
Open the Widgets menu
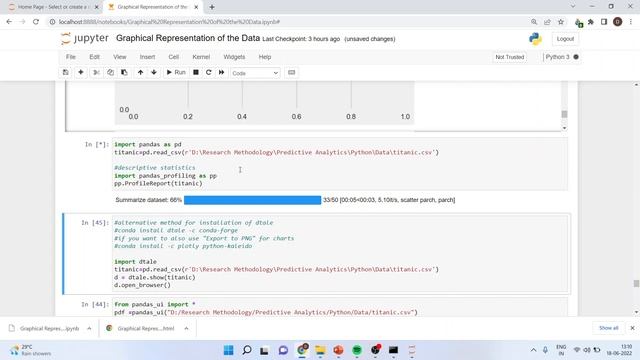click(234, 57)
